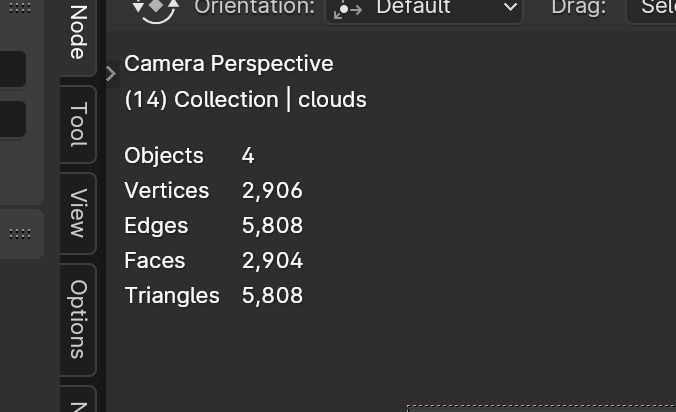Click the Vertices count statistic

[272, 191]
